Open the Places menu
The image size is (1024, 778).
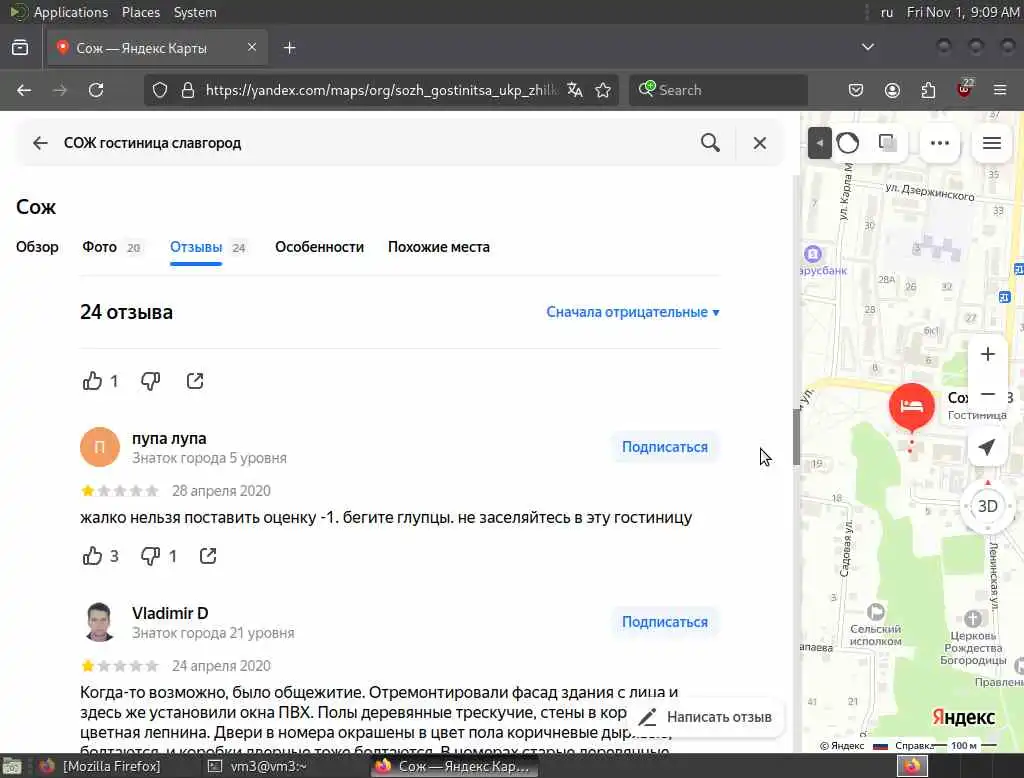click(141, 12)
